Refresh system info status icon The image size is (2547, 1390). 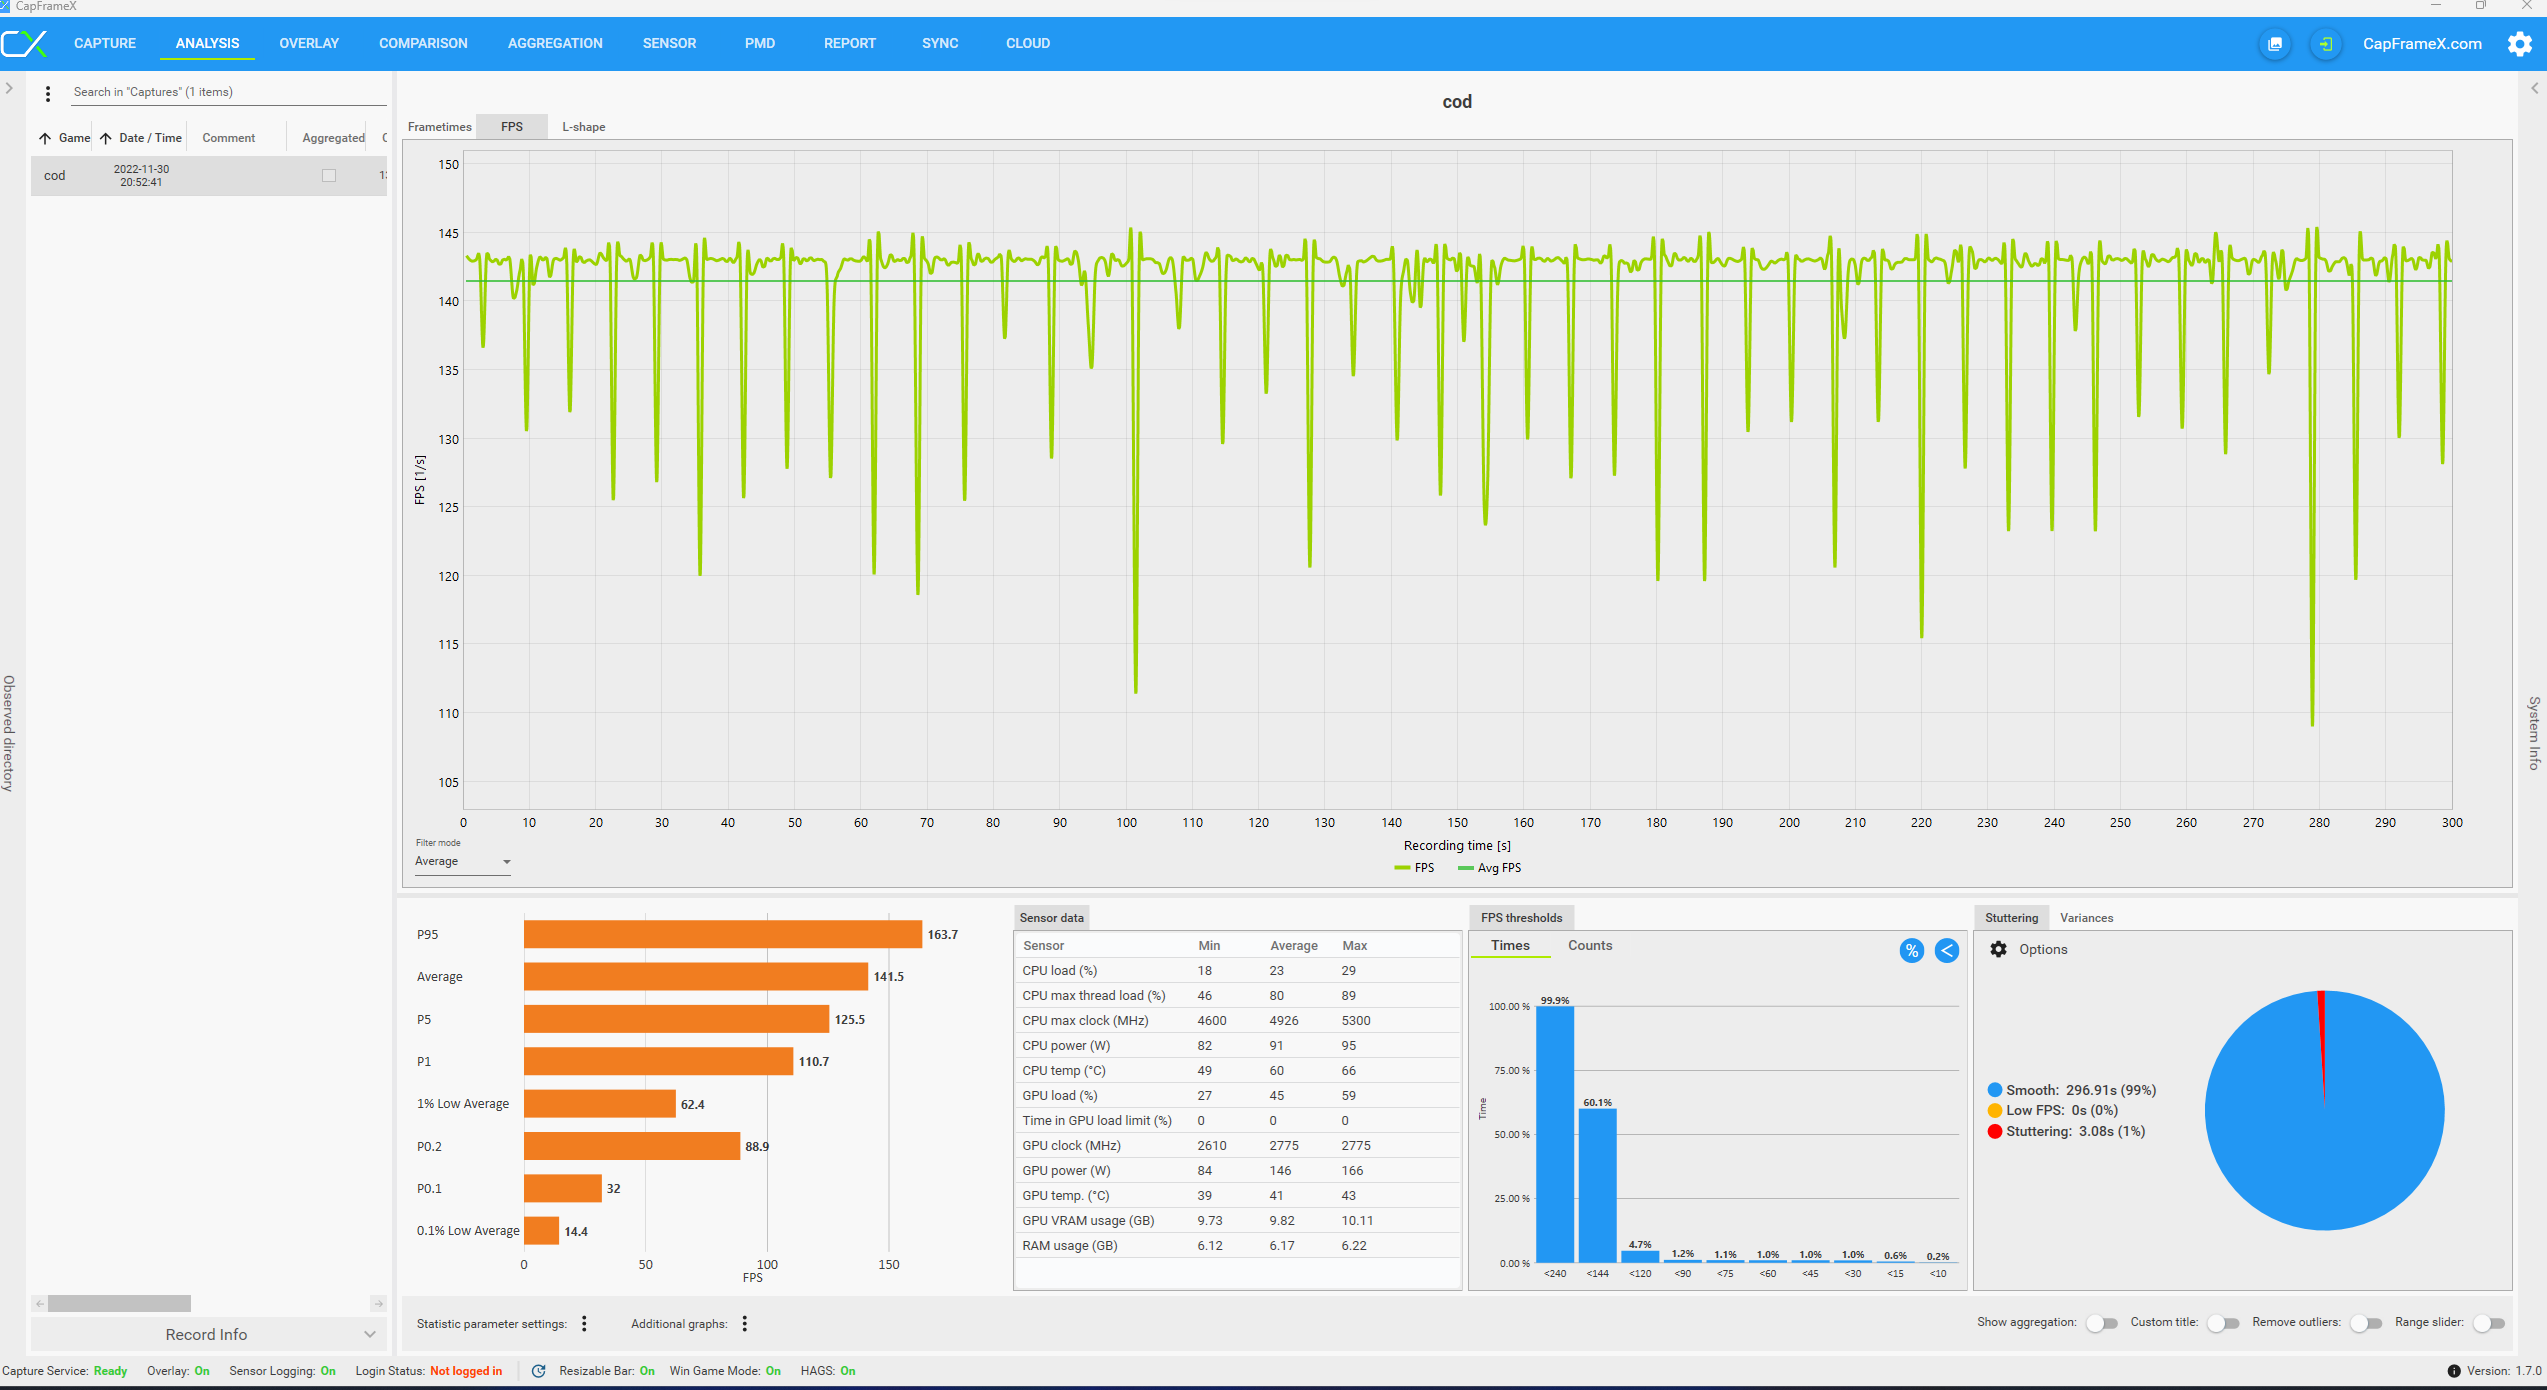click(538, 1371)
